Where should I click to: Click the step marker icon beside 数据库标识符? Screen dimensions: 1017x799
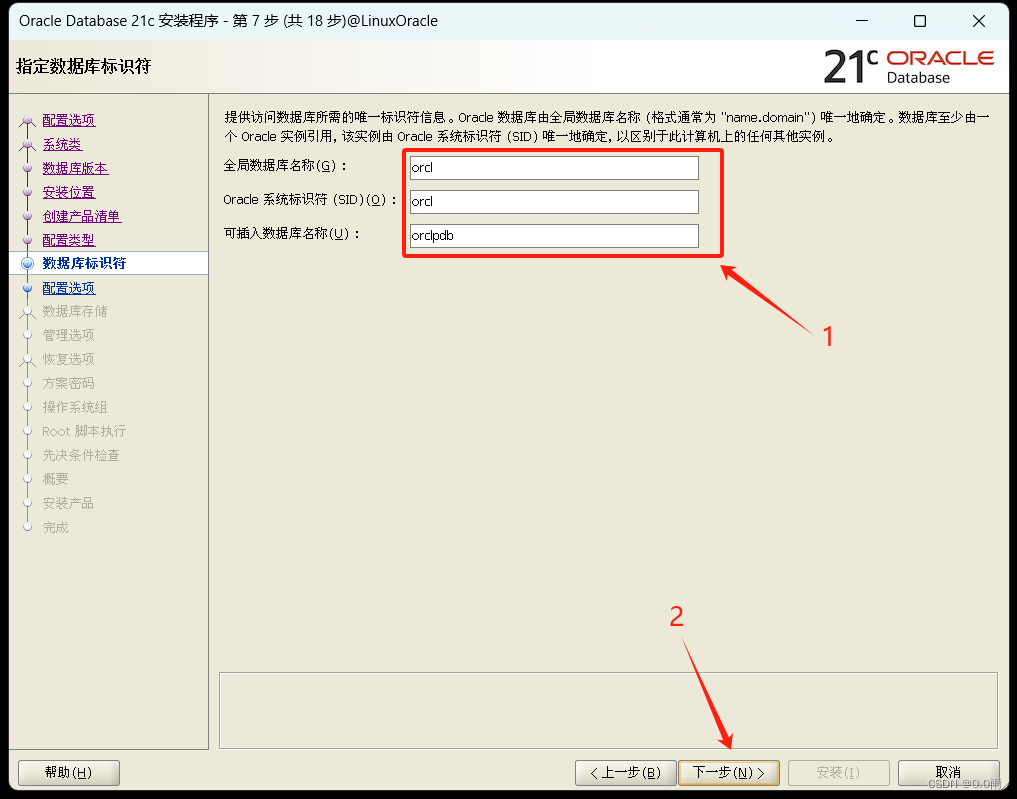[27, 262]
